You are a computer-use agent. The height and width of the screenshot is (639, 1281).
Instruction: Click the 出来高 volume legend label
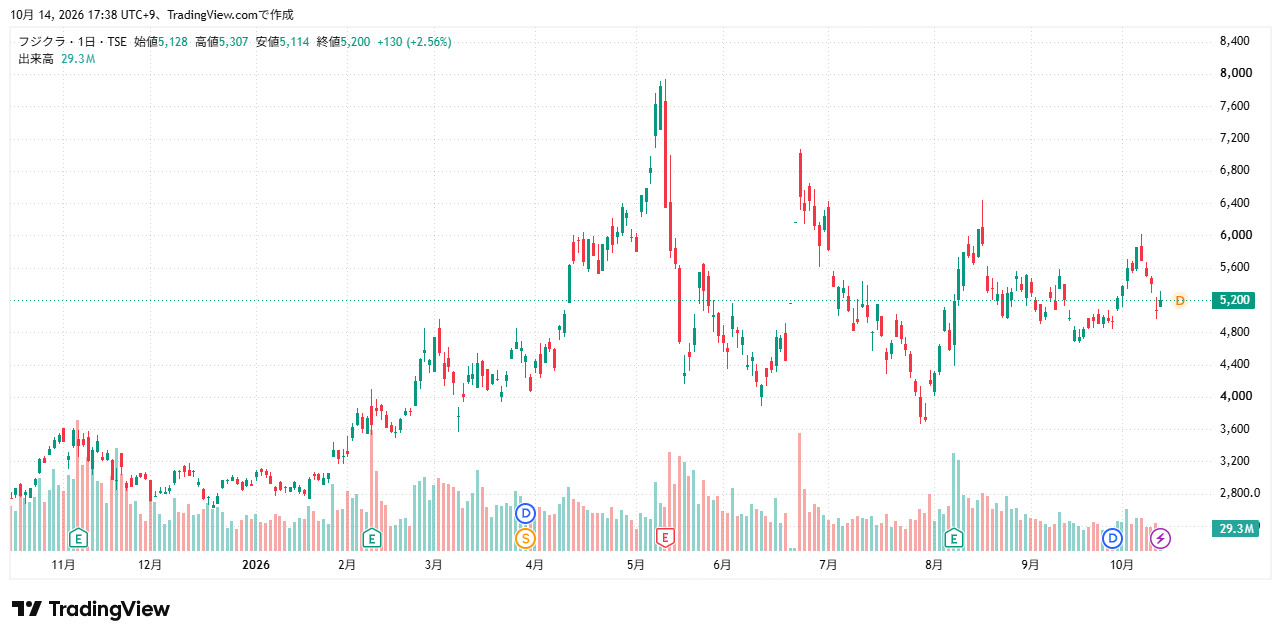coord(36,59)
